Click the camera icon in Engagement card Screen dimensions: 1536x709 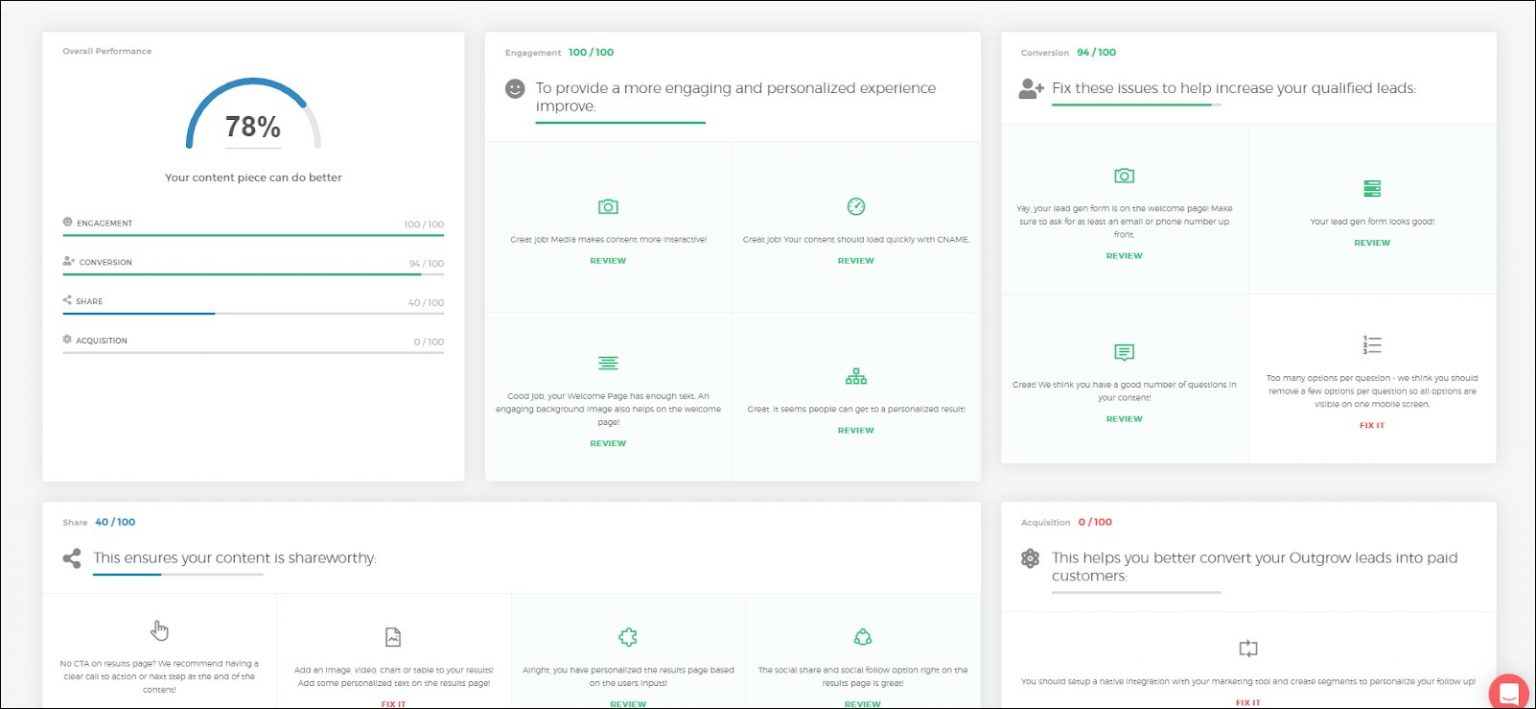tap(607, 207)
